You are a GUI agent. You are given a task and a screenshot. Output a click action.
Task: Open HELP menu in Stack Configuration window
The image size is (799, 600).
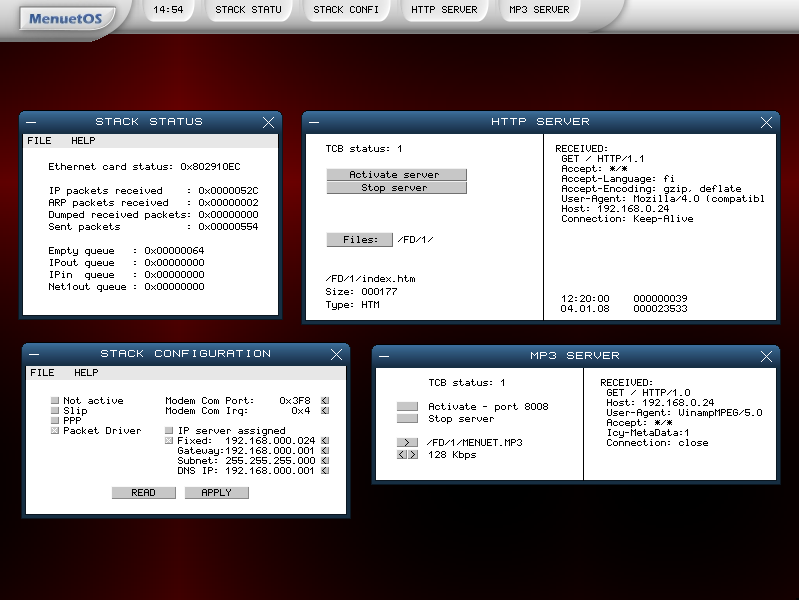point(86,373)
